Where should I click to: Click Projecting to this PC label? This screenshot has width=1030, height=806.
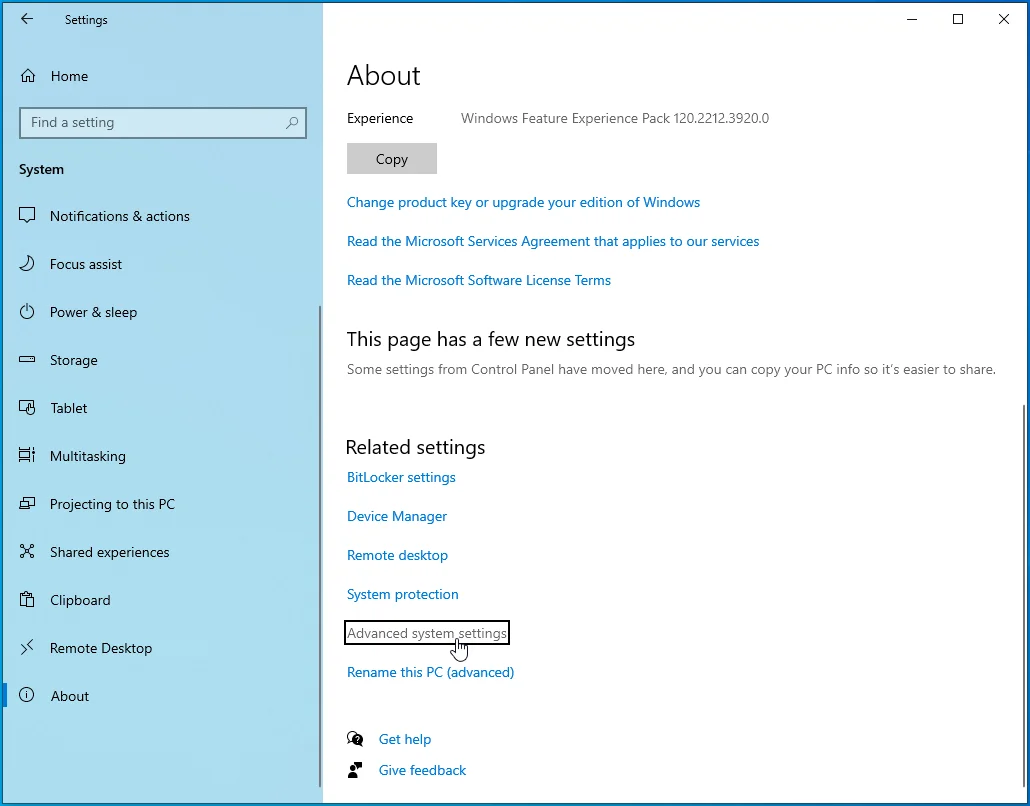coord(112,504)
